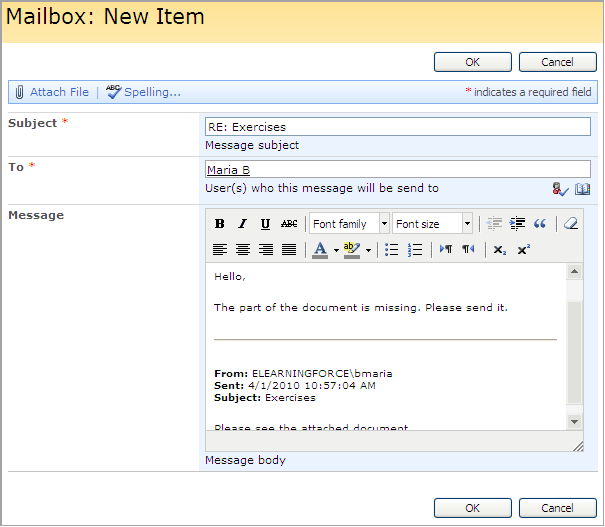
Task: Insert a bulleted list
Action: (x=392, y=250)
